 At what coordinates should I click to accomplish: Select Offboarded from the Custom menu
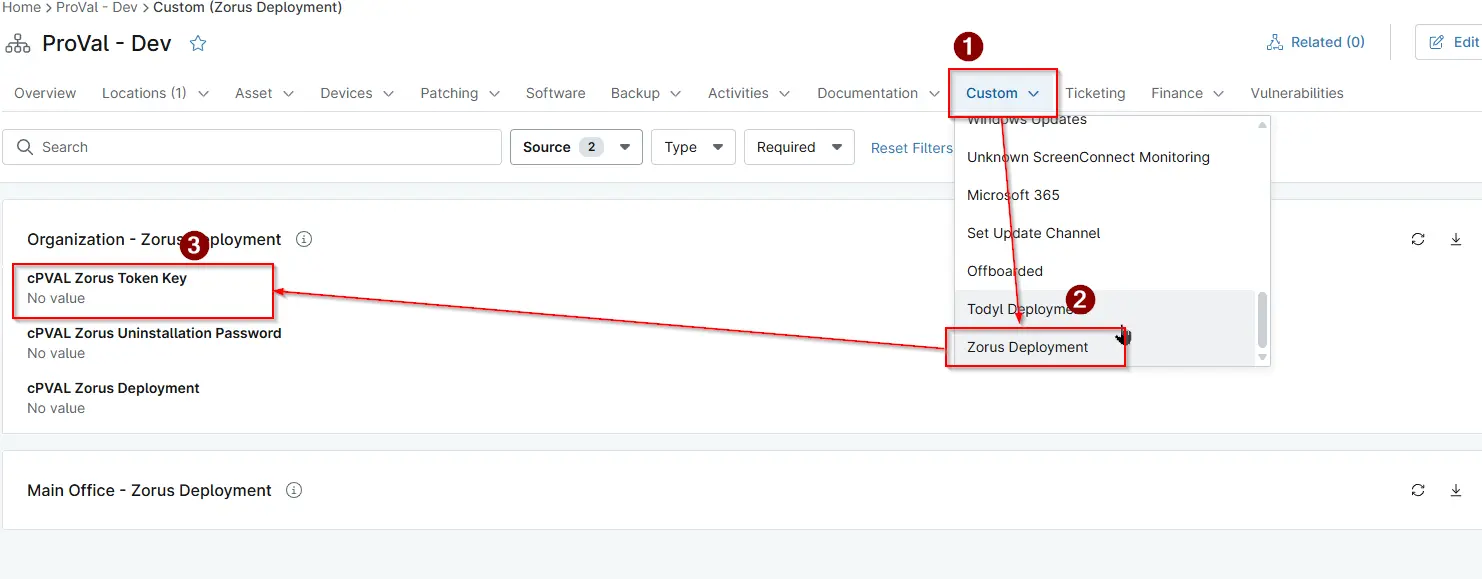pos(1105,271)
